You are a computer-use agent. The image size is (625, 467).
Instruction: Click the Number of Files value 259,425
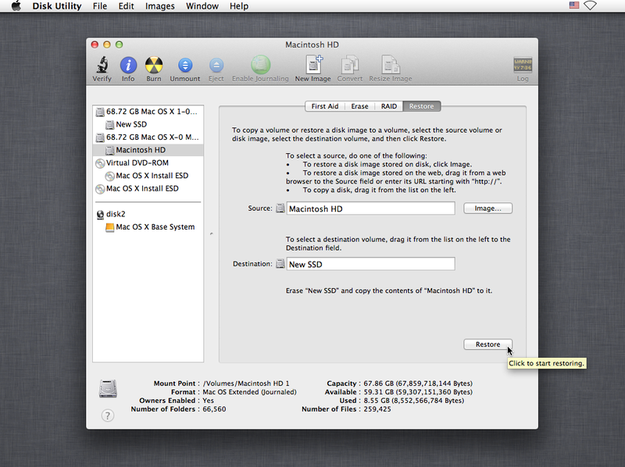pos(377,409)
